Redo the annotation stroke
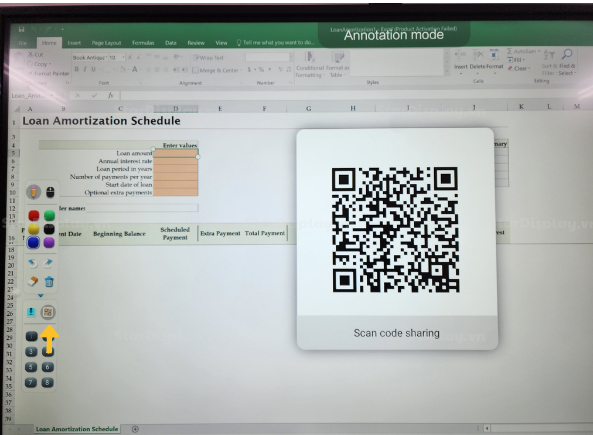 pyautogui.click(x=48, y=263)
